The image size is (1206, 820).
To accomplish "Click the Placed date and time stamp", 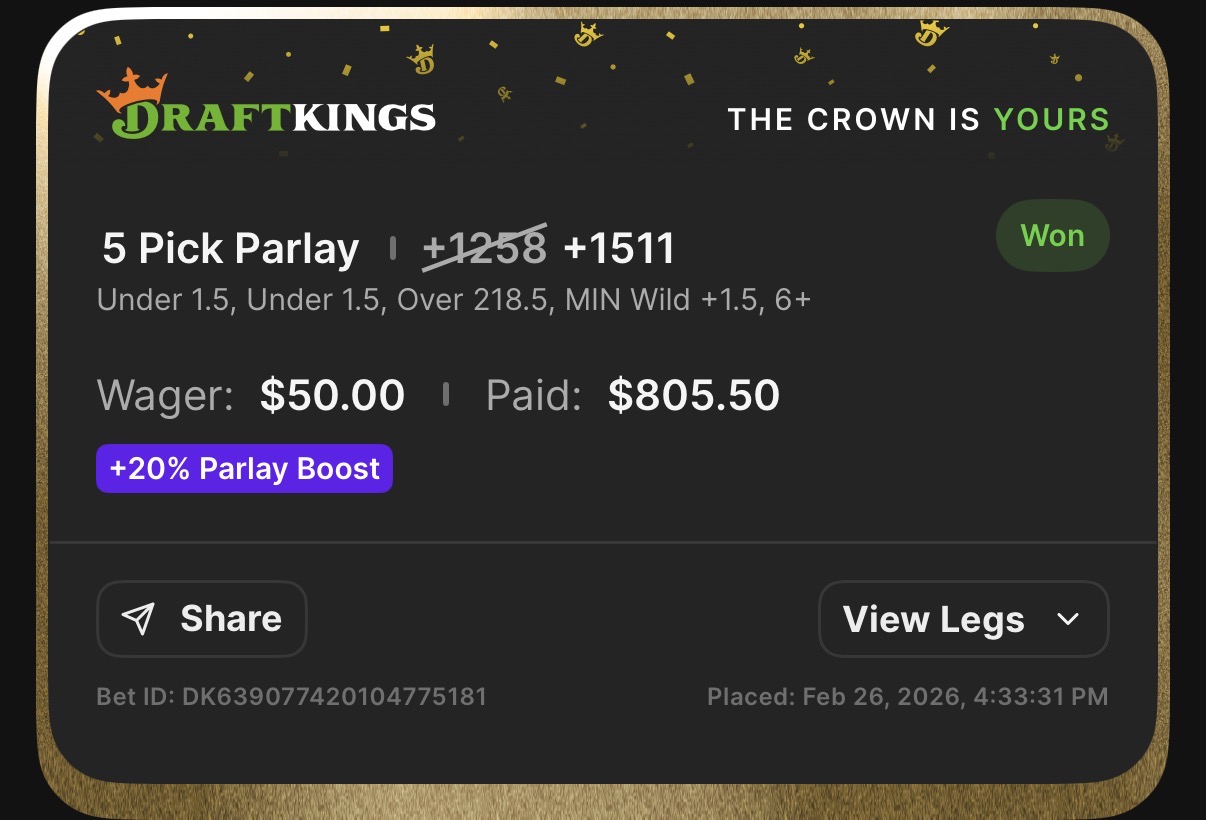I will (907, 696).
